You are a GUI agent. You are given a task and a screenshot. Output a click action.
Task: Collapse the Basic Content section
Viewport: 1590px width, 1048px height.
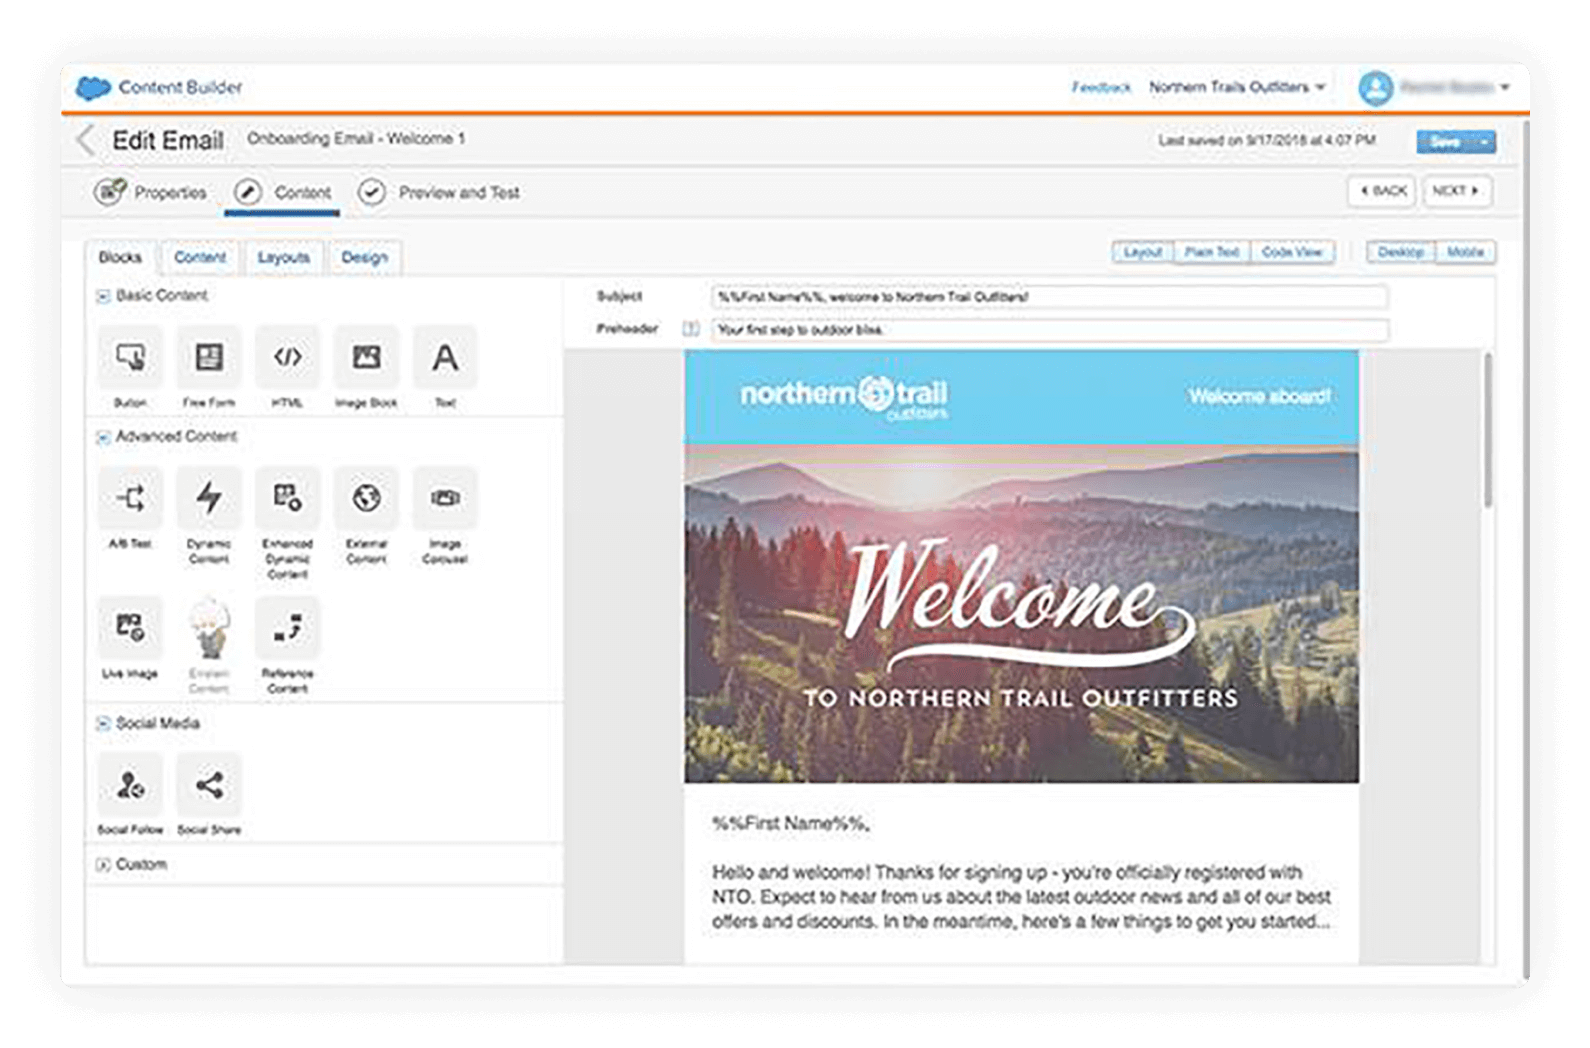103,296
